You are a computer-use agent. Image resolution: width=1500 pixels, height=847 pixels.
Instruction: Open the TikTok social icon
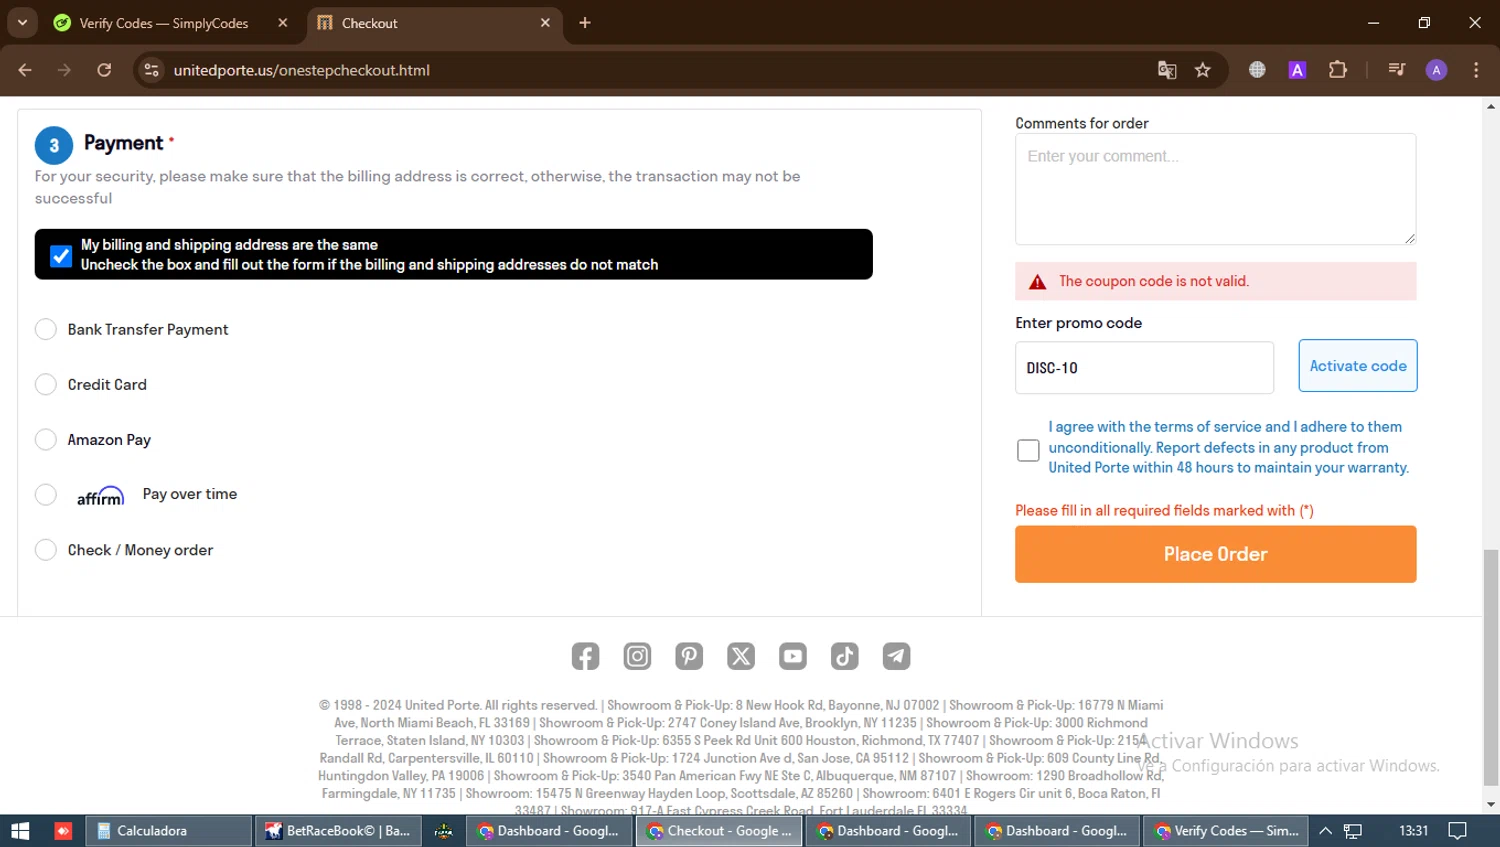[x=845, y=656]
